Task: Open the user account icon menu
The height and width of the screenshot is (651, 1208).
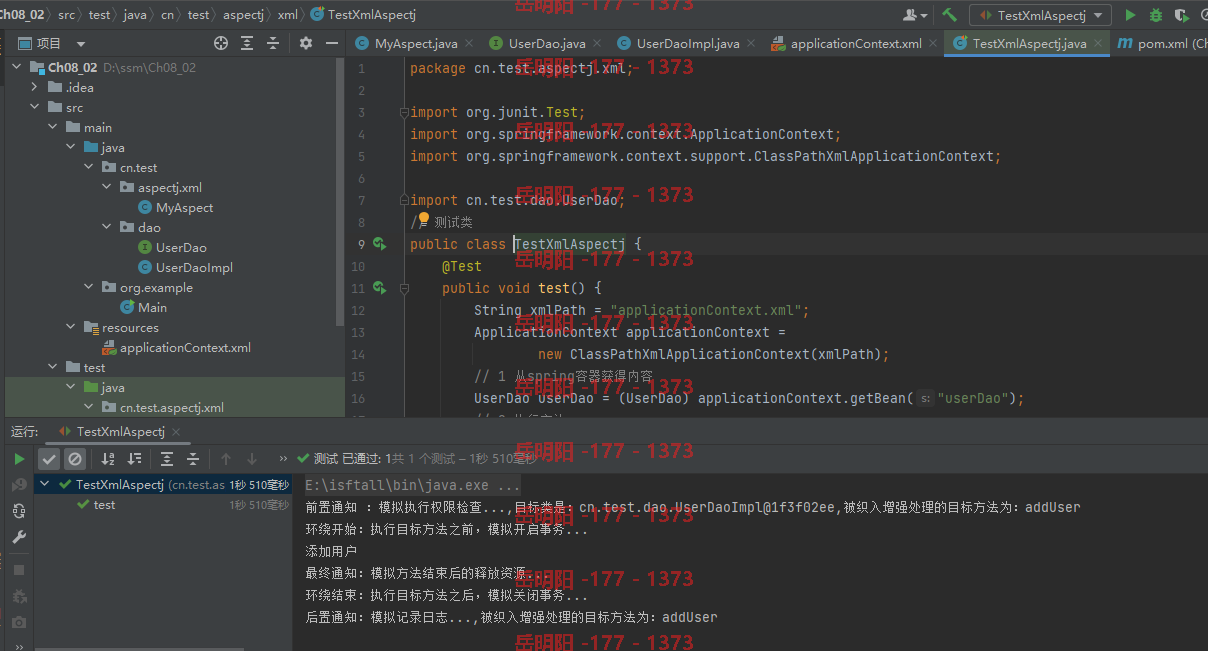Action: tap(915, 15)
